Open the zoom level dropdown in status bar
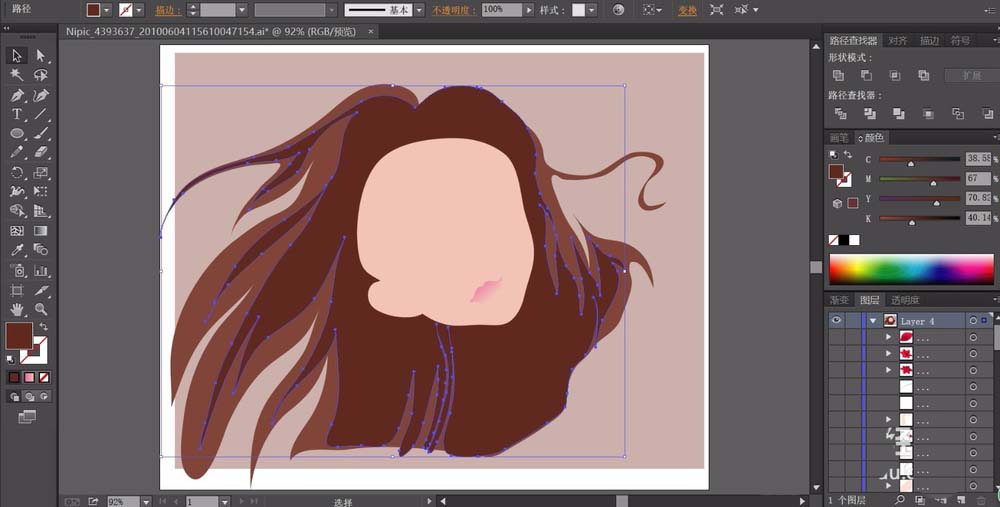Image resolution: width=1000 pixels, height=507 pixels. pos(146,501)
